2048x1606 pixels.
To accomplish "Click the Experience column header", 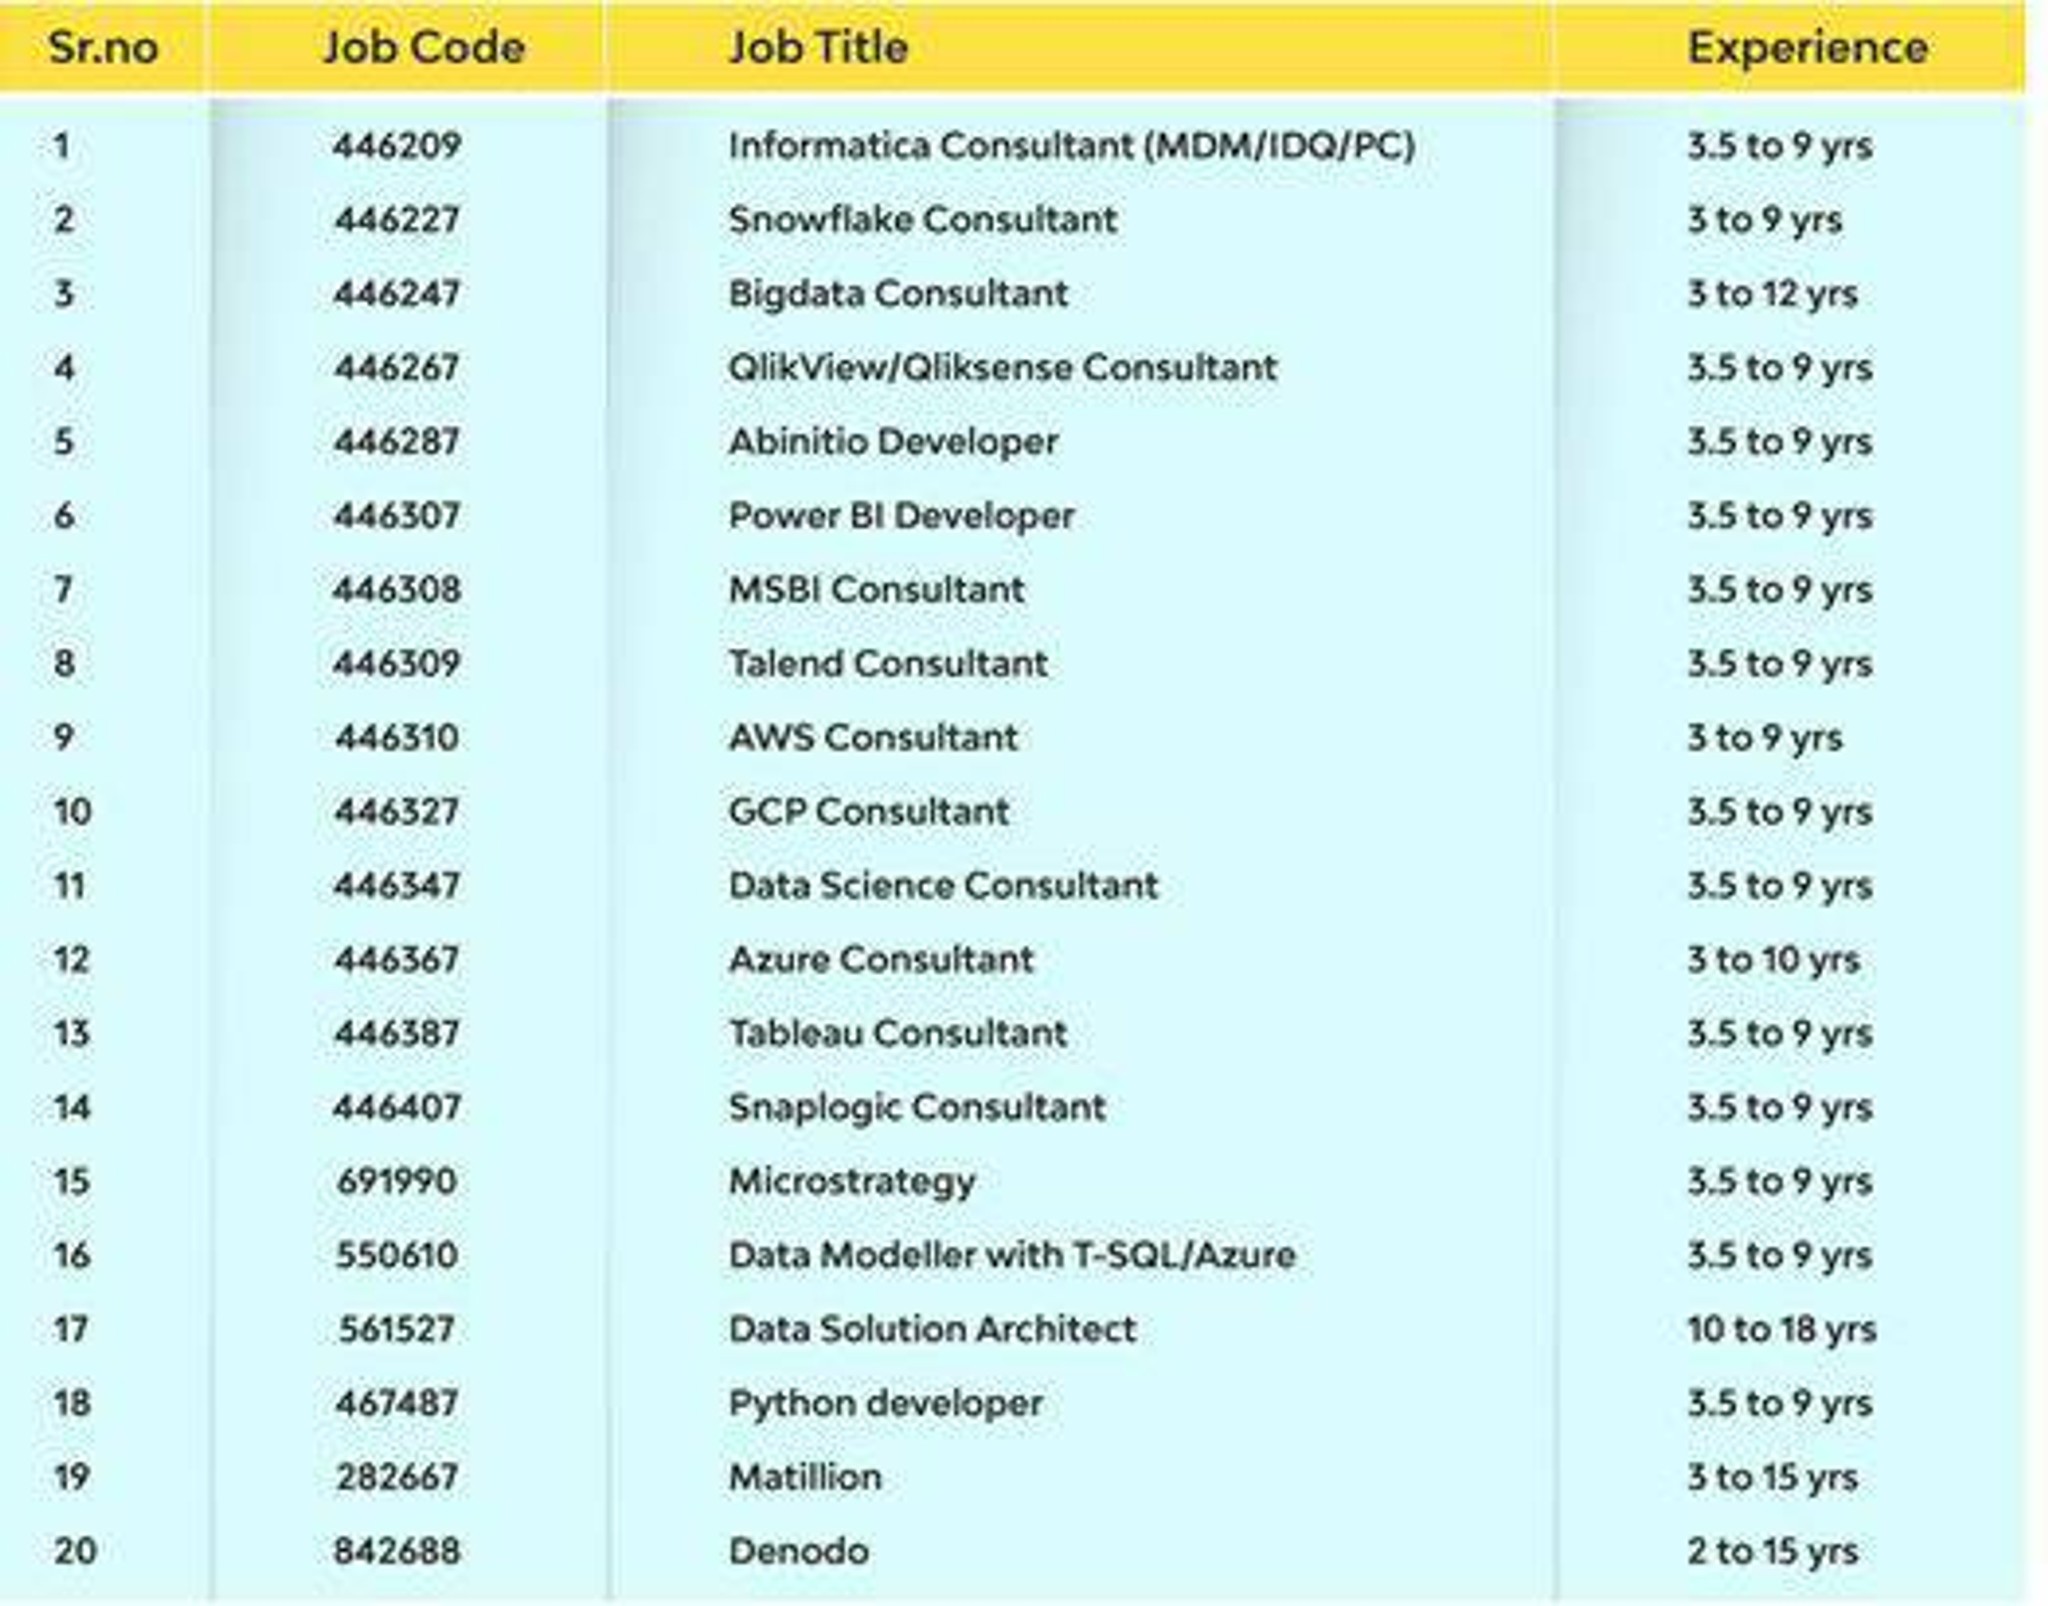I will [1807, 47].
